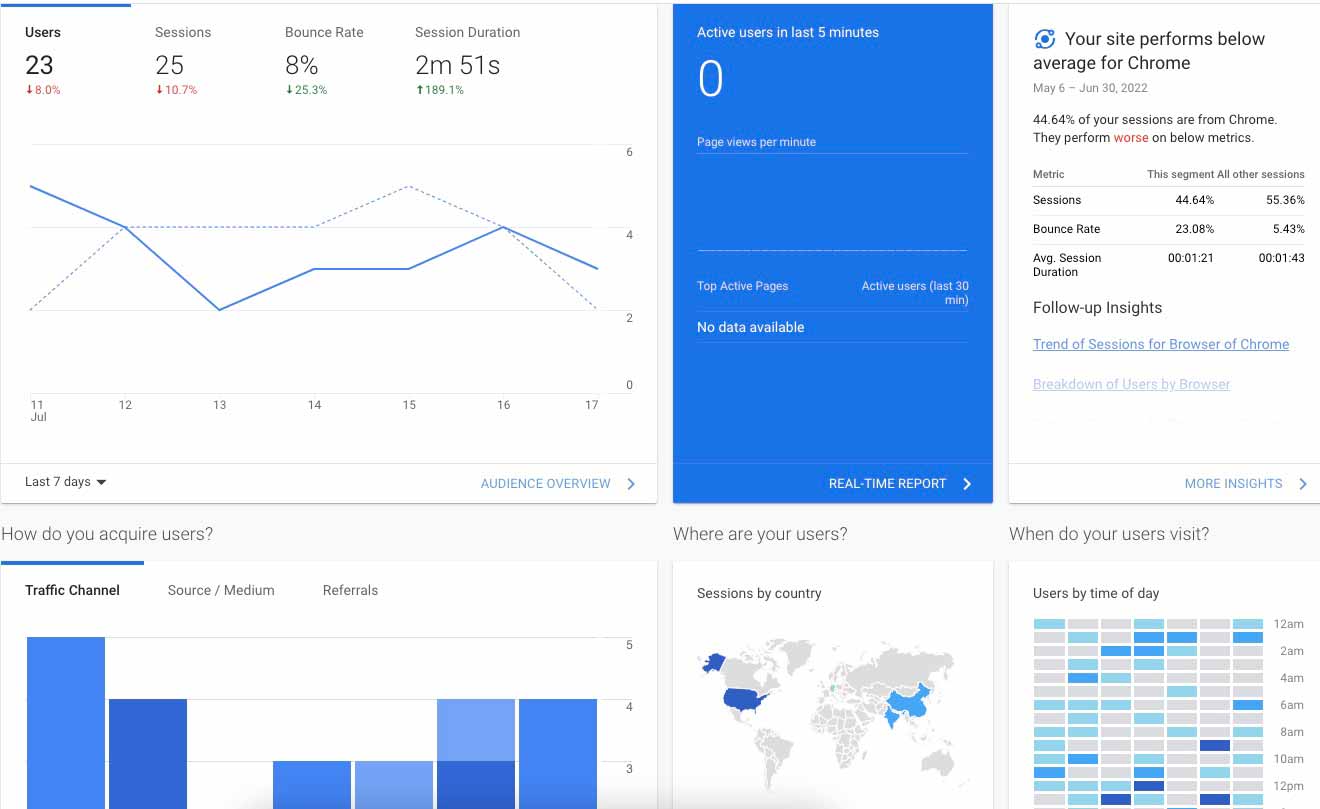Open the Referrals tab
Viewport: 1320px width, 809px height.
point(350,590)
